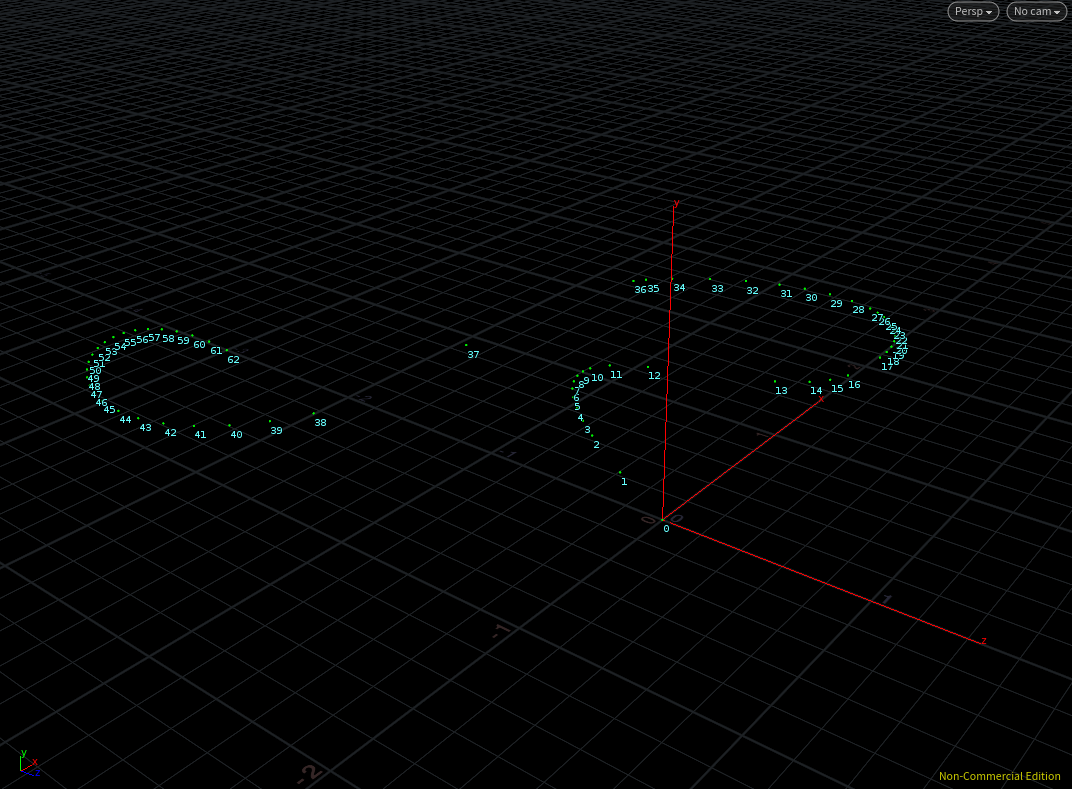Select point number 2
Viewport: 1072px width, 789px height.
tap(596, 444)
